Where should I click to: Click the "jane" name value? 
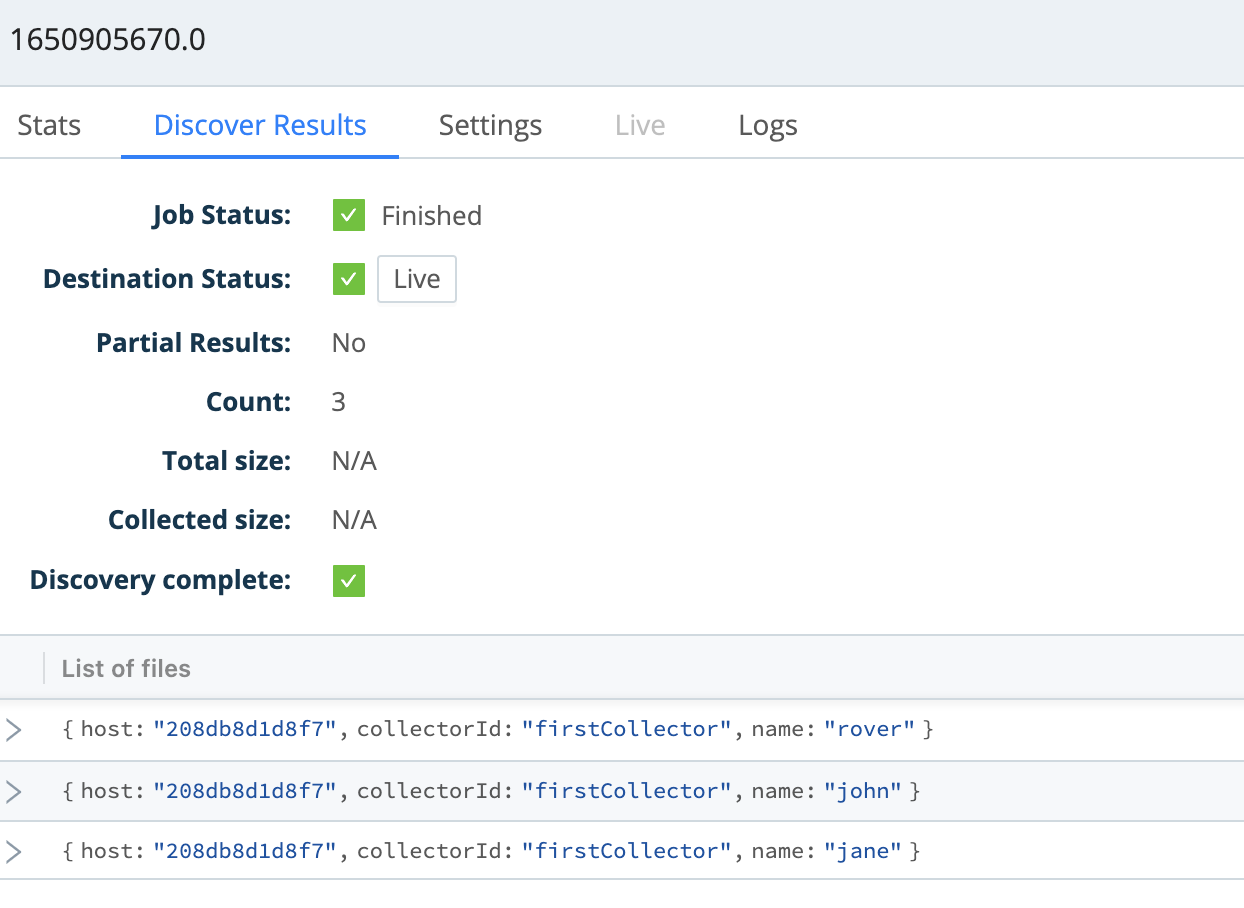(x=863, y=852)
